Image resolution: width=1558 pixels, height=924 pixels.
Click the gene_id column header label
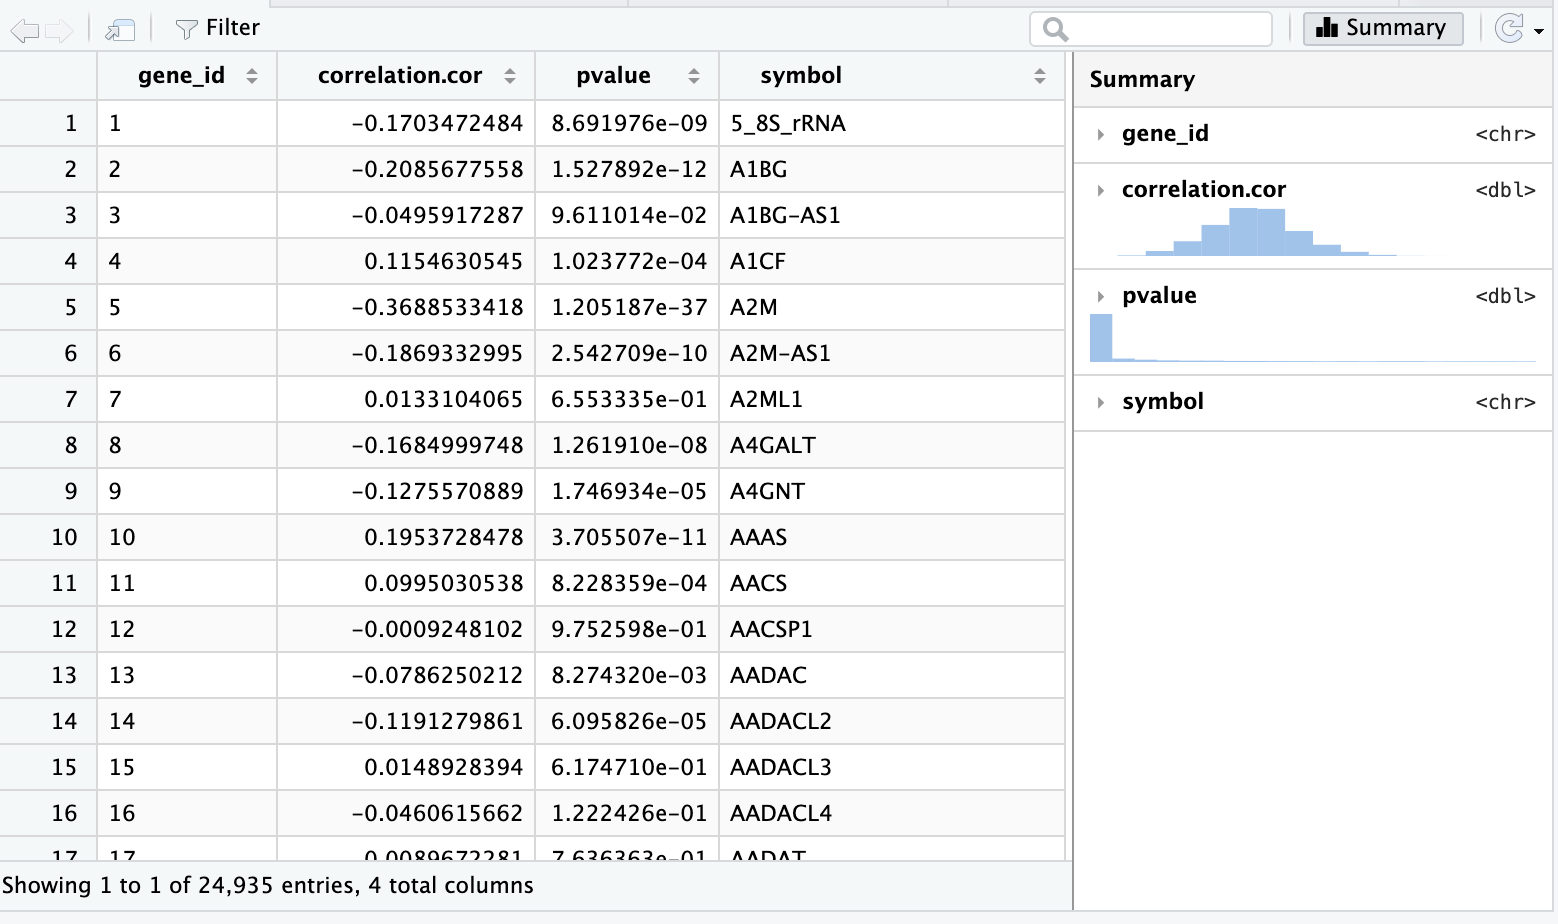[181, 76]
